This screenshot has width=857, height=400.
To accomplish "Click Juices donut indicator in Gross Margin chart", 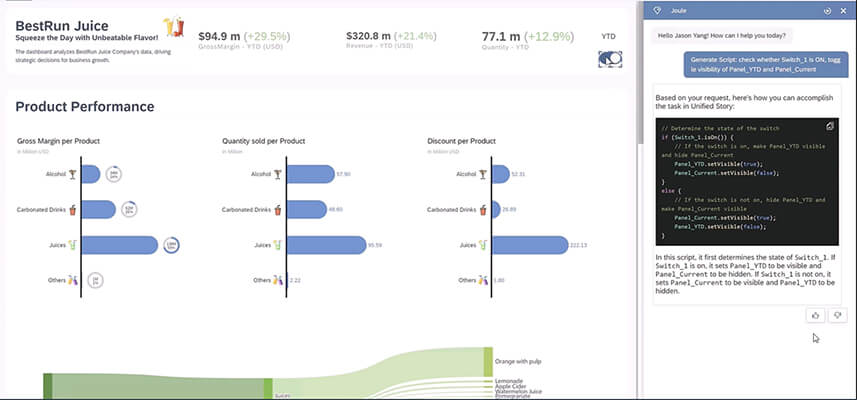I will (172, 245).
